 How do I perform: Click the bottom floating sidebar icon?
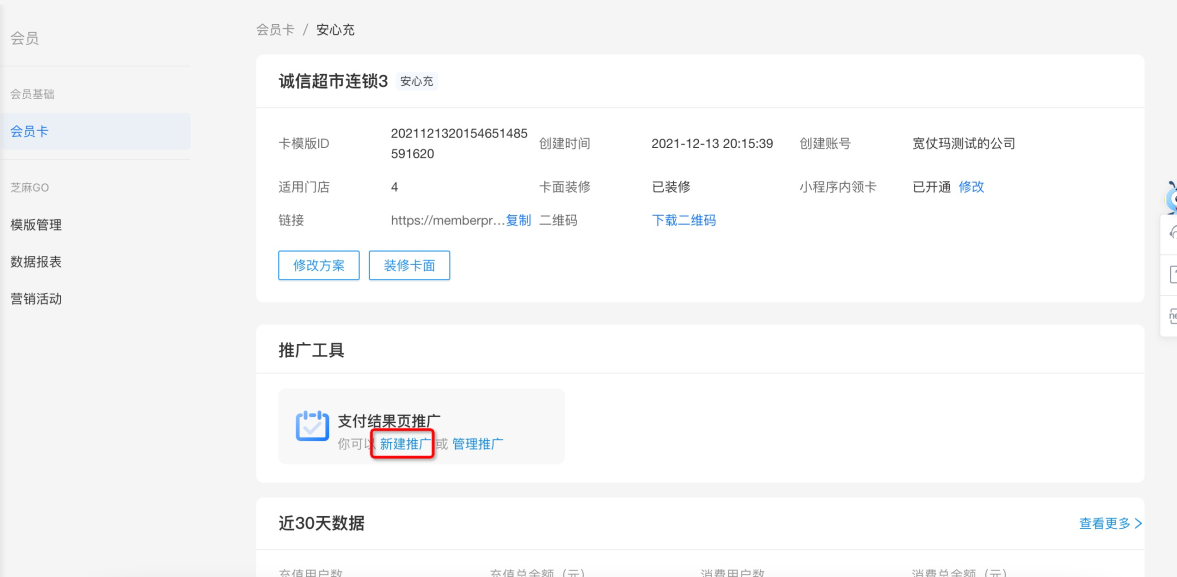1171,316
